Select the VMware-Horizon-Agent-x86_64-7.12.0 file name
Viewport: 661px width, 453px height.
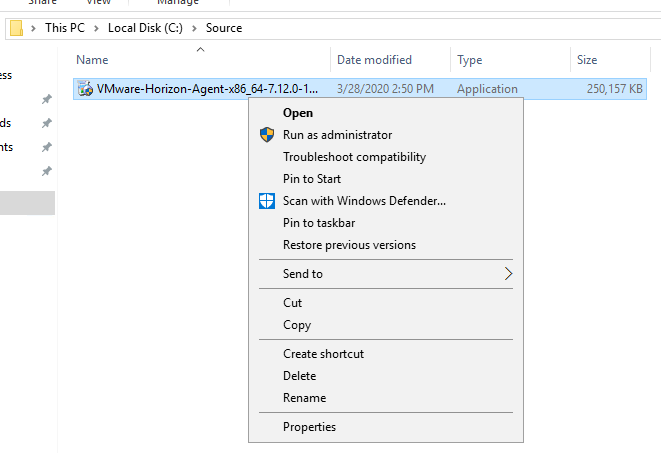[x=207, y=89]
